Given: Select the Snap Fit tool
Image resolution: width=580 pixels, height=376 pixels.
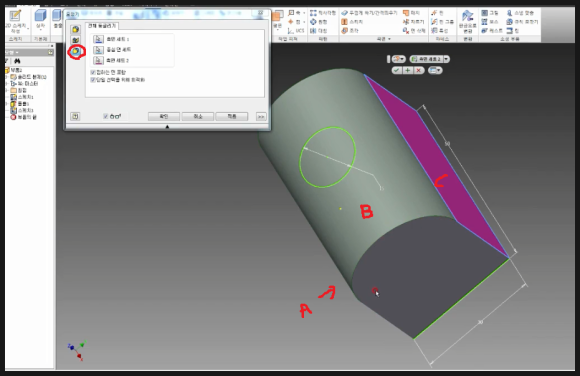Looking at the screenshot, I should coord(520,13).
